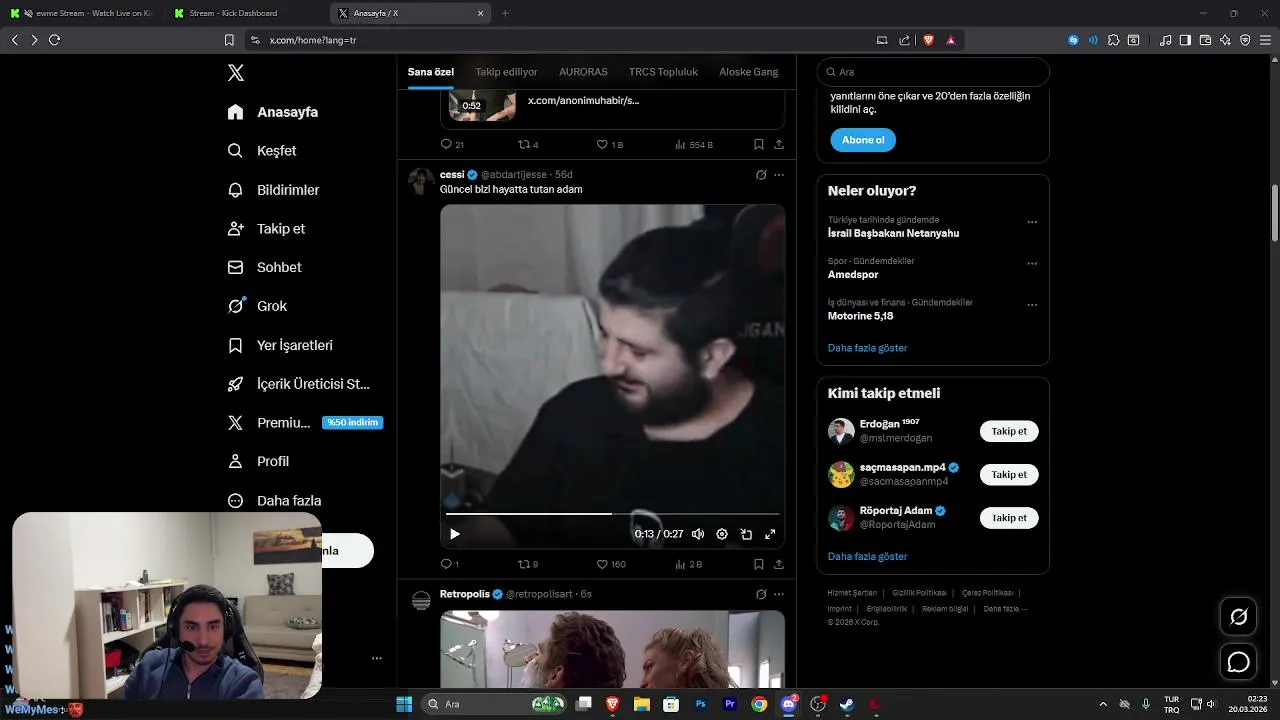The image size is (1280, 720).
Task: Open Windows Start menu
Action: (404, 704)
